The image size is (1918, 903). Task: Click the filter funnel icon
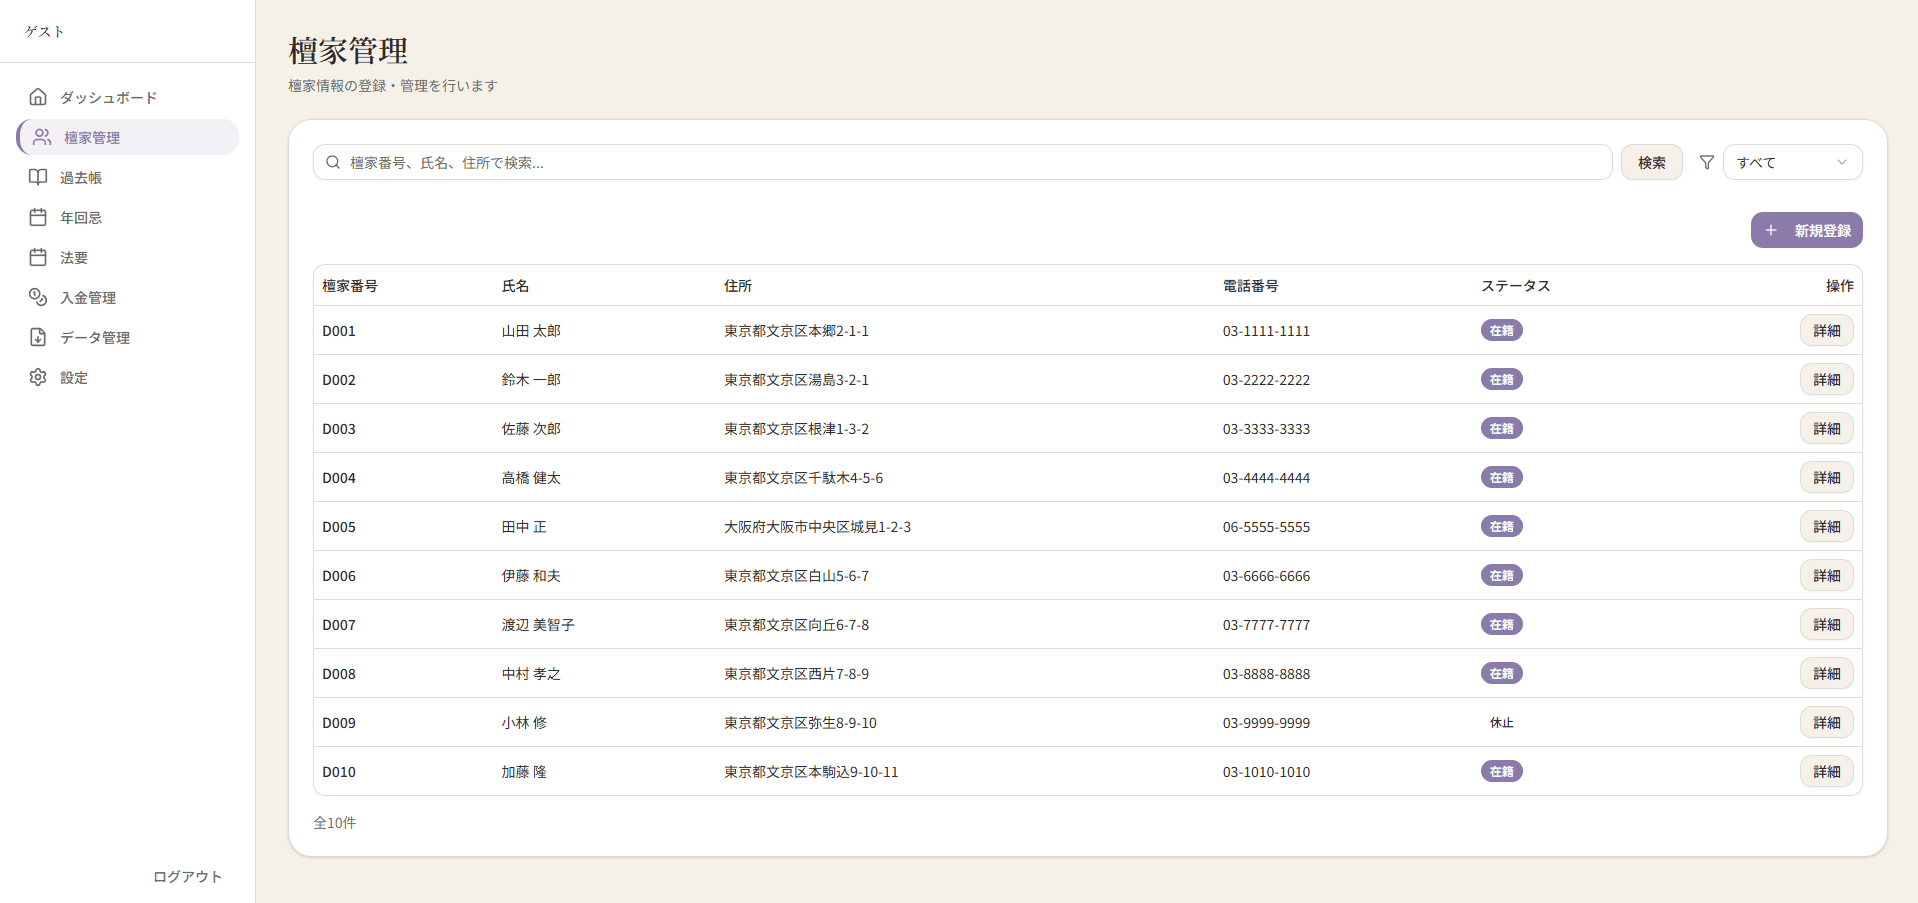tap(1706, 162)
